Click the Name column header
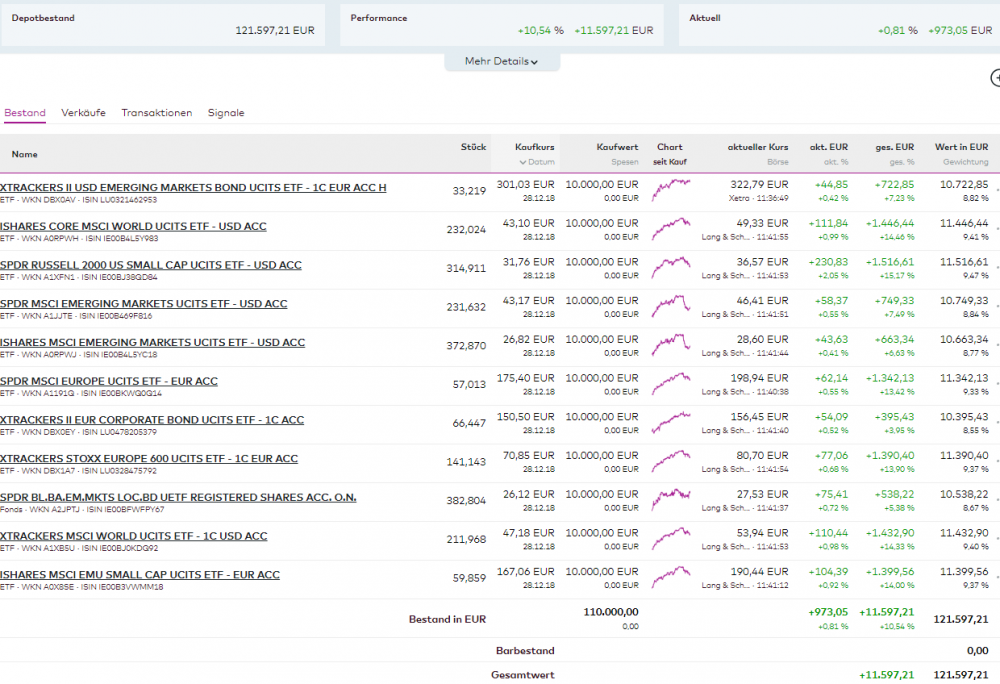1000x684 pixels. tap(25, 155)
